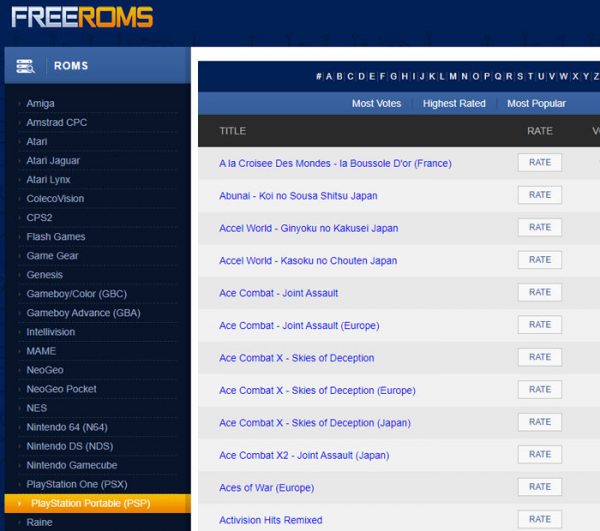Rate Abunai - Koi no Sousa Shitsu

540,195
